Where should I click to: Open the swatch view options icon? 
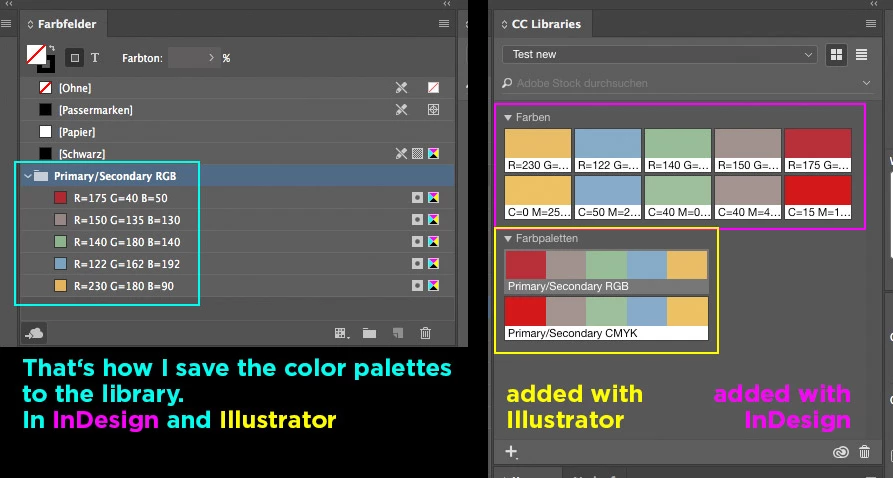click(342, 333)
